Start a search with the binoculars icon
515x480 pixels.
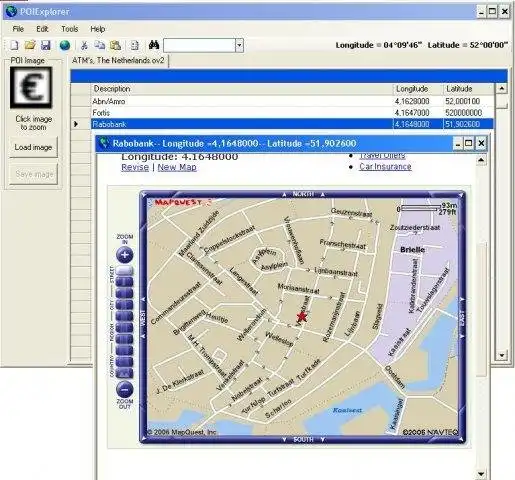(154, 45)
